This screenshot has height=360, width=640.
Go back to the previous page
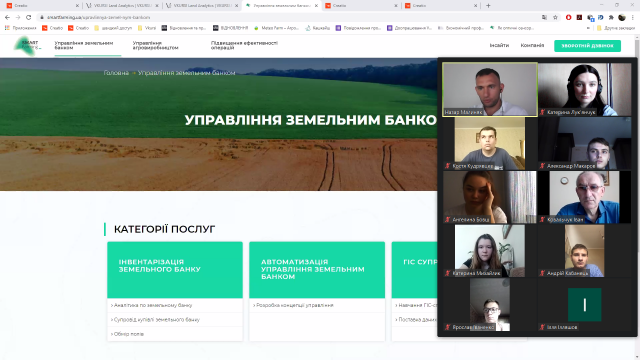pyautogui.click(x=7, y=17)
